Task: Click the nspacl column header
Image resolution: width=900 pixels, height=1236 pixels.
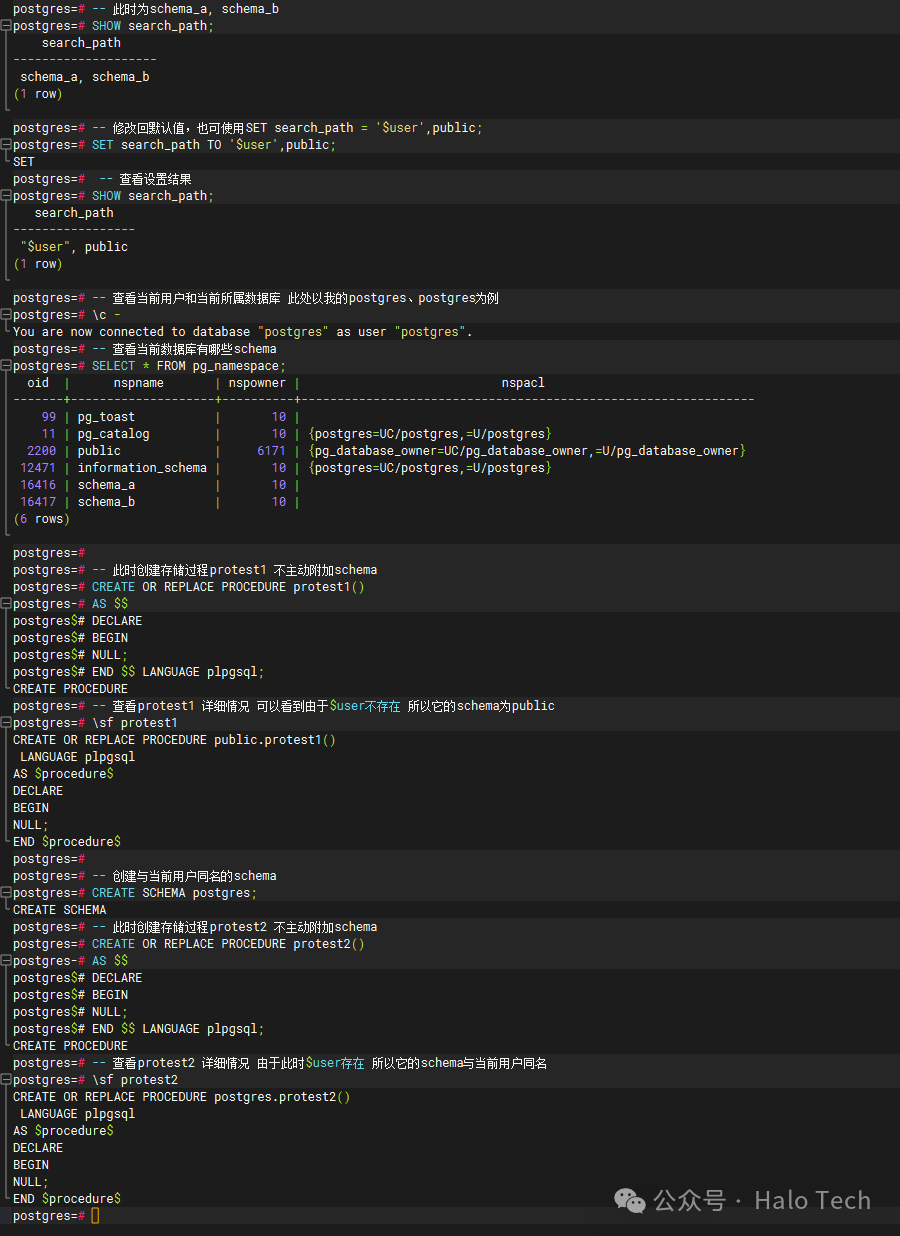Action: 523,383
